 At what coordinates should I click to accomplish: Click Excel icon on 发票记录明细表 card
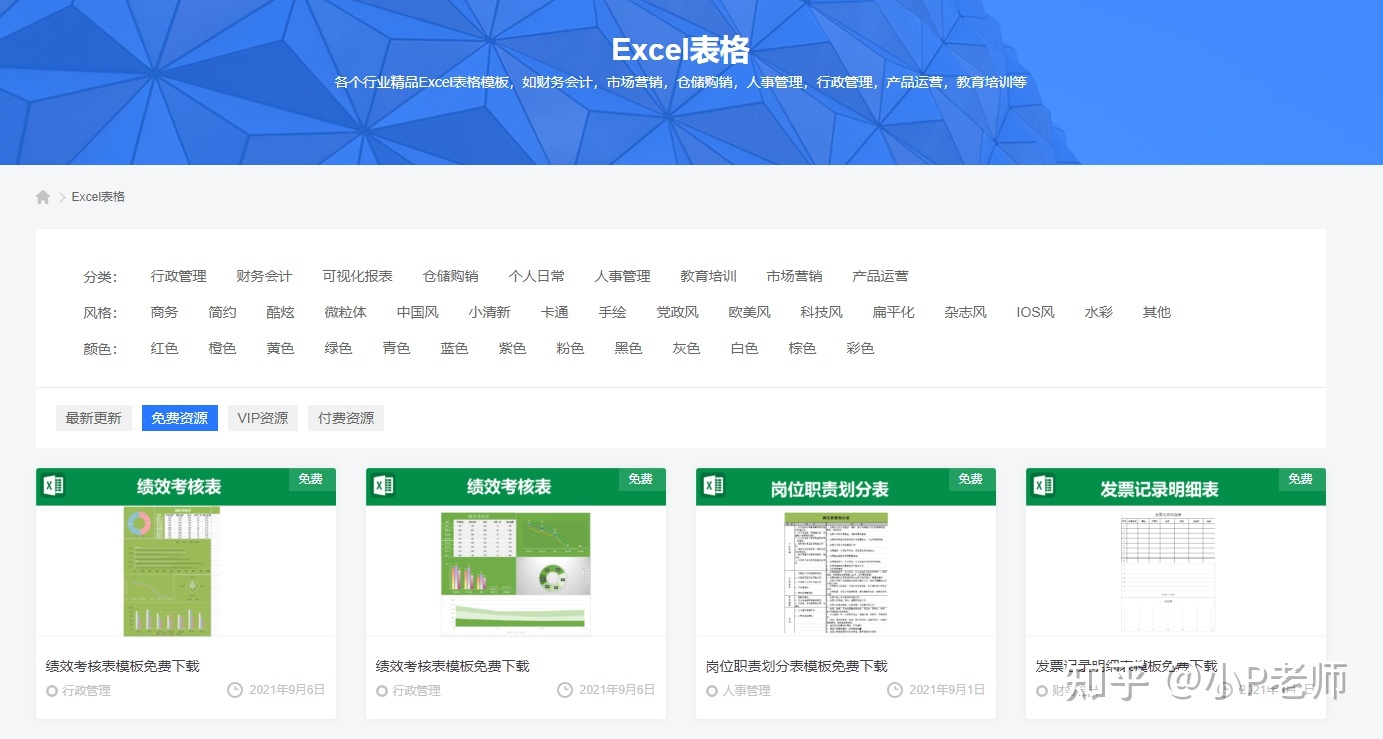tap(1043, 486)
